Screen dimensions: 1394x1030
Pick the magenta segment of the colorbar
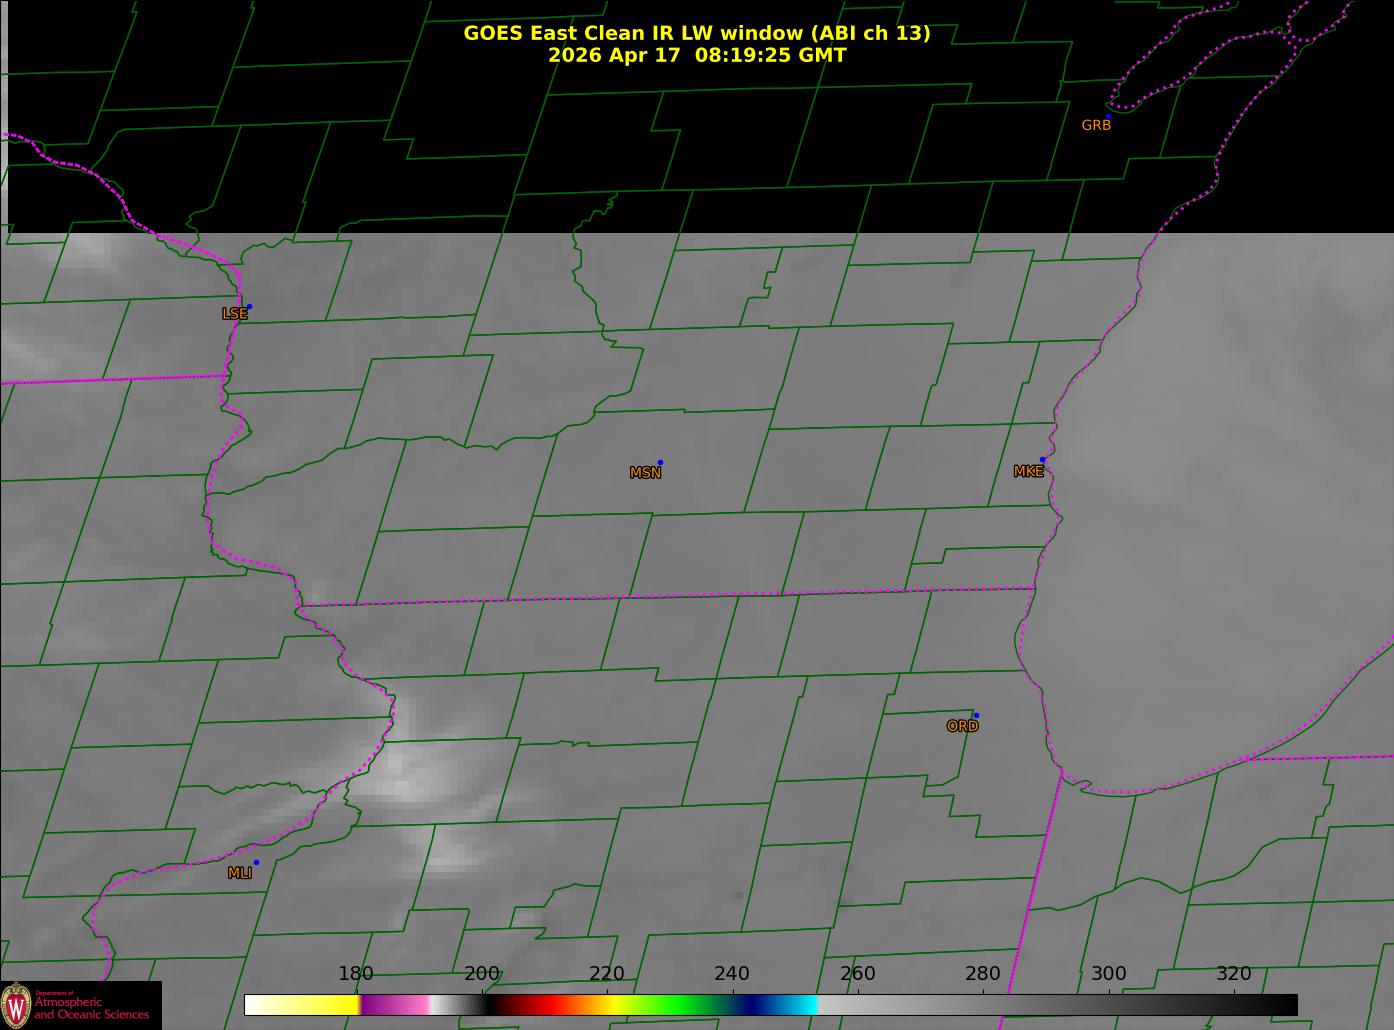click(394, 1004)
